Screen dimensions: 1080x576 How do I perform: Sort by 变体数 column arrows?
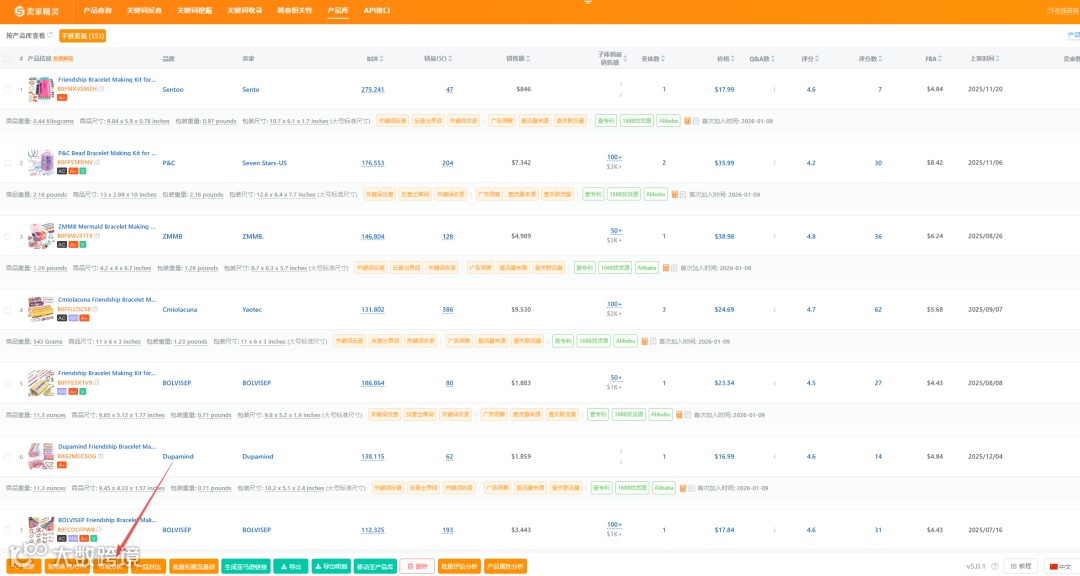coord(663,59)
